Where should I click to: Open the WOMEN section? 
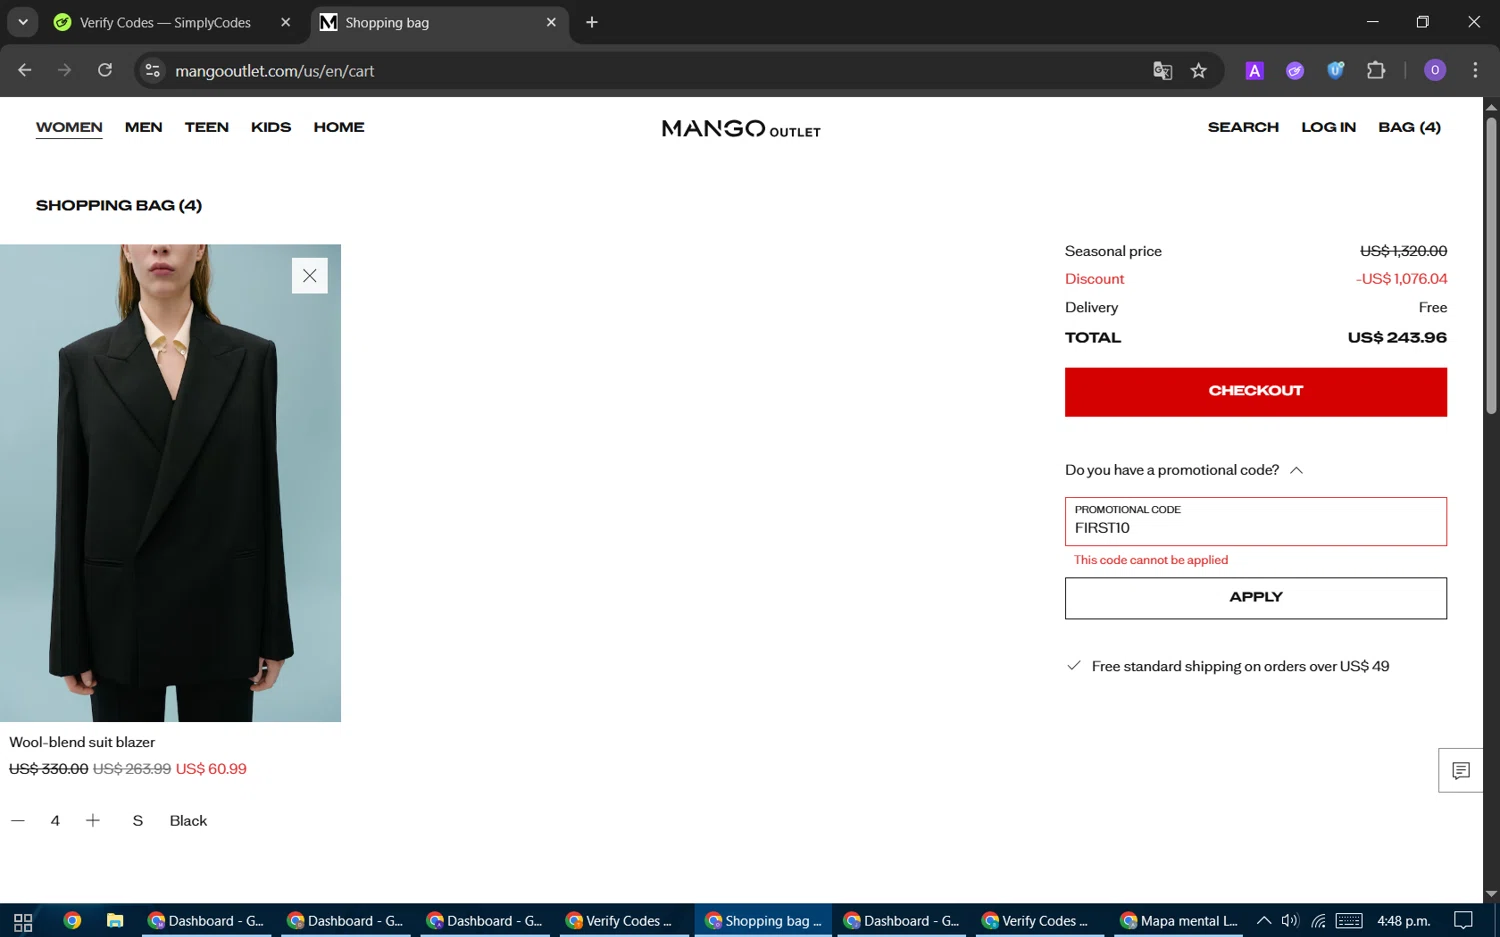tap(69, 127)
